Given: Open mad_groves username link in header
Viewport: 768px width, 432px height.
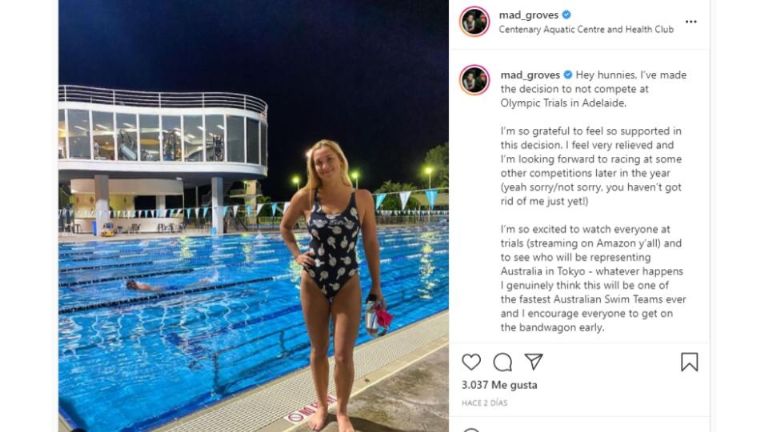Looking at the screenshot, I should 528,15.
